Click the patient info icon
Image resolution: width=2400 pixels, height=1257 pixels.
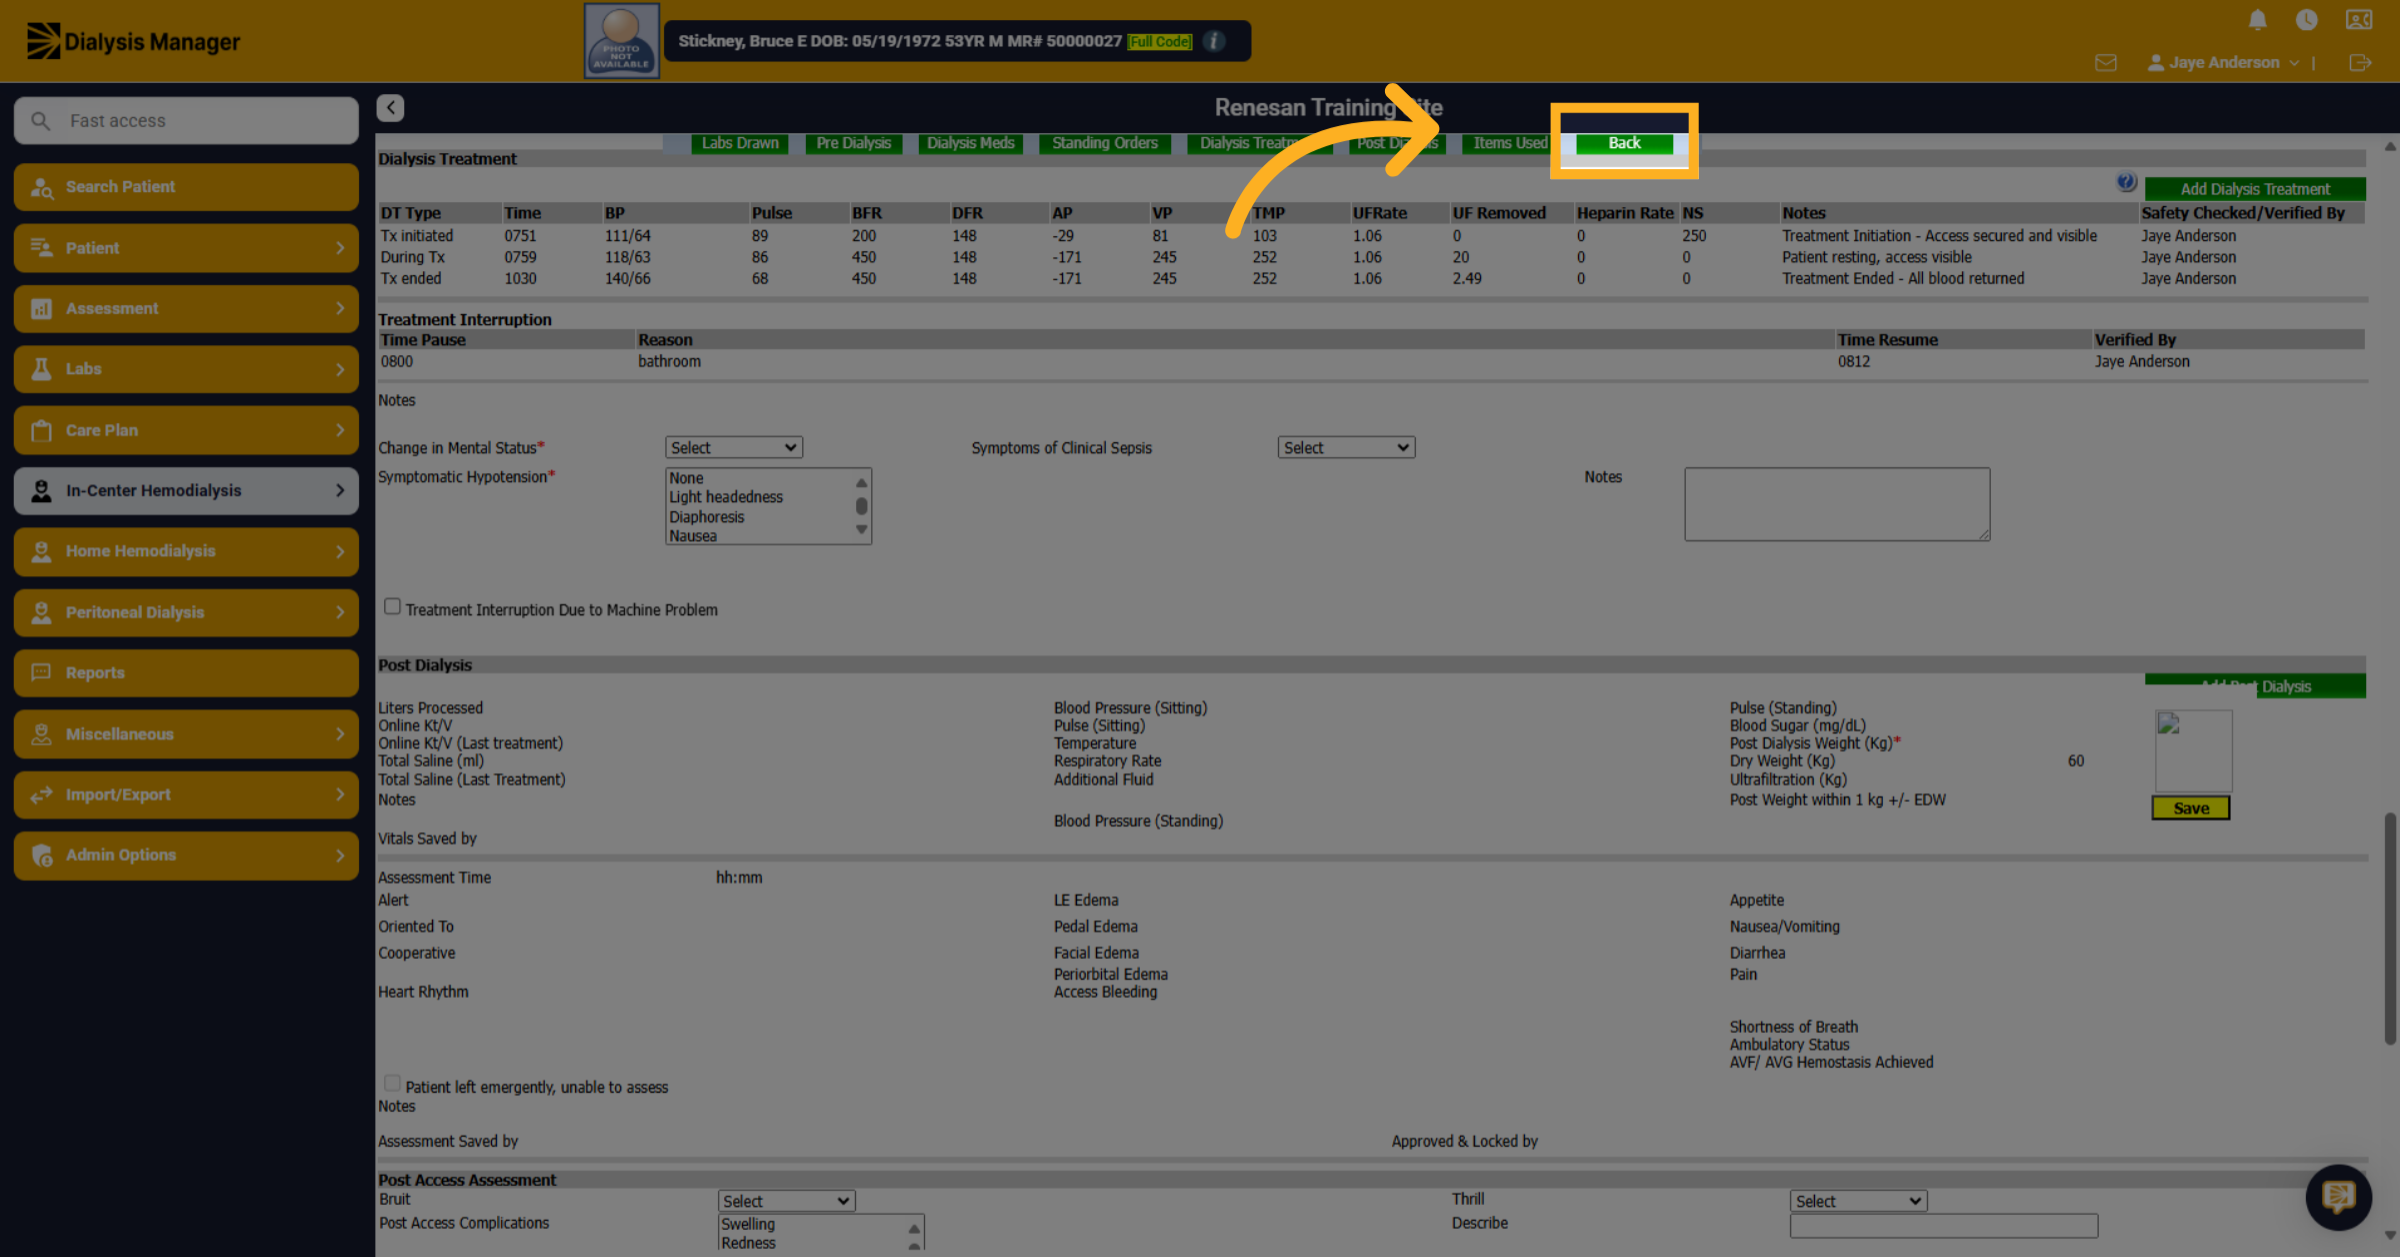point(1214,41)
